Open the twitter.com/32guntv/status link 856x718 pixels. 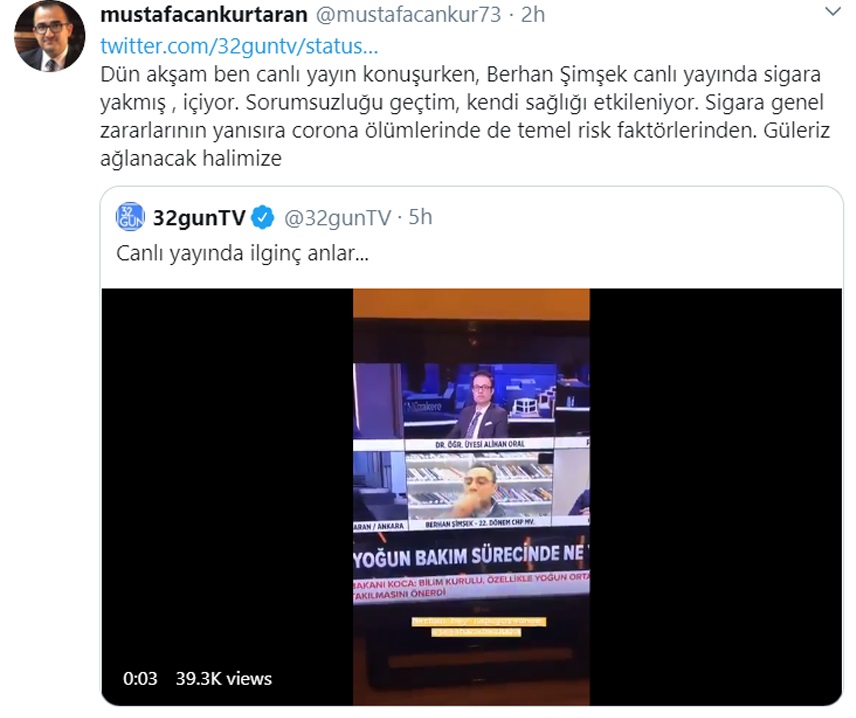(x=239, y=46)
